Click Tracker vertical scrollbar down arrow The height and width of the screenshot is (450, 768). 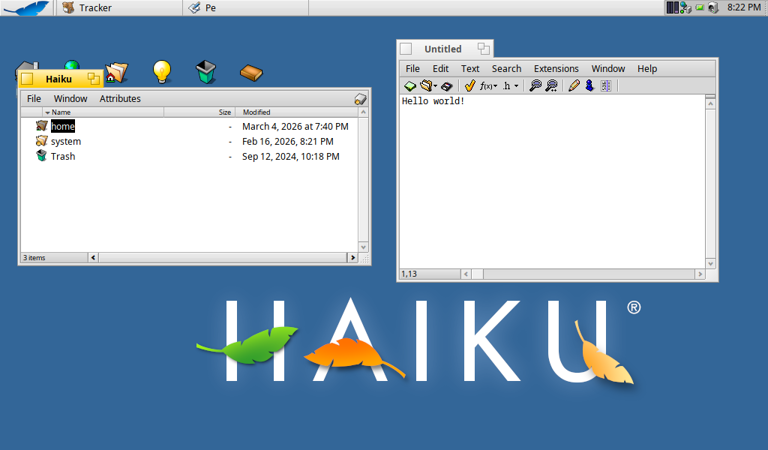(363, 247)
